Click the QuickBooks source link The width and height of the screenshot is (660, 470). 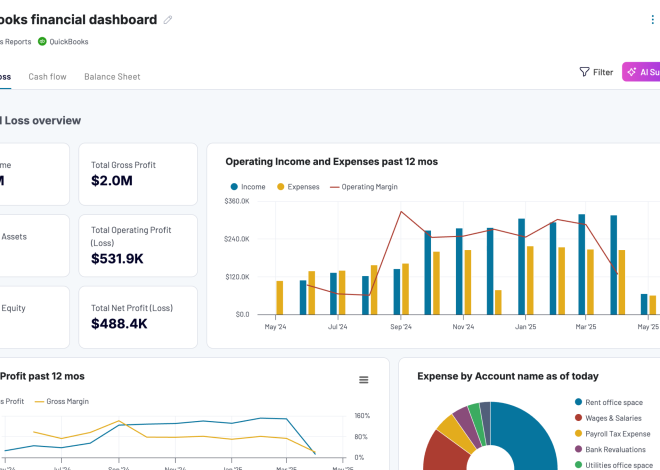(69, 42)
